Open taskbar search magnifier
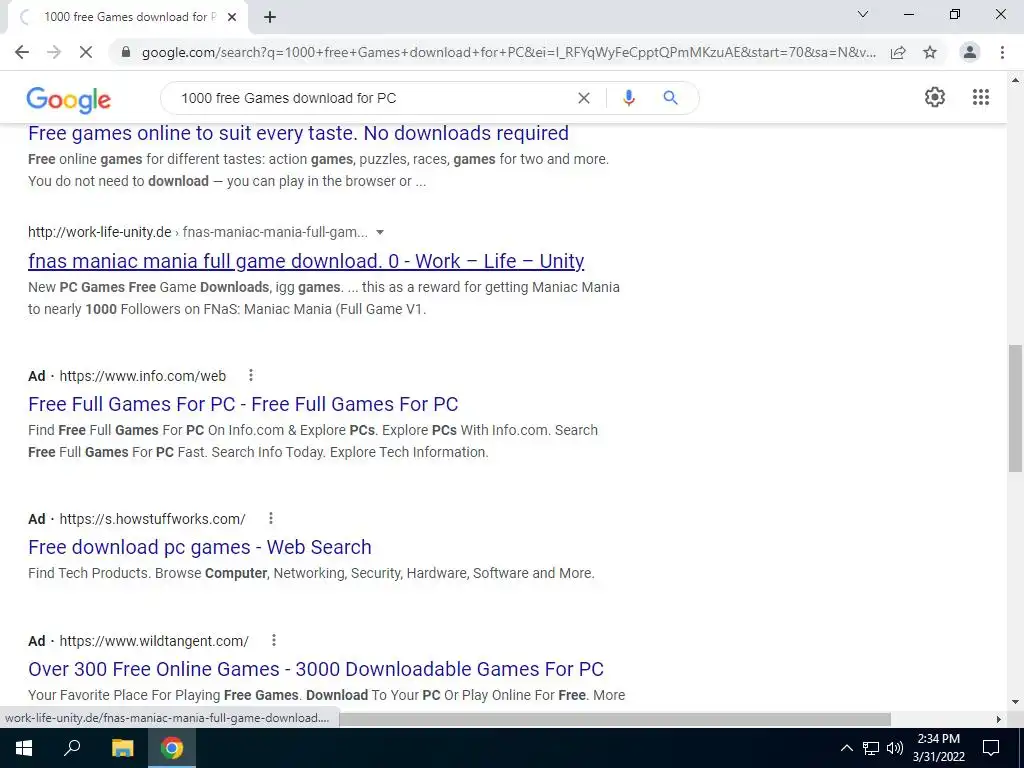Viewport: 1024px width, 768px height. (x=72, y=748)
